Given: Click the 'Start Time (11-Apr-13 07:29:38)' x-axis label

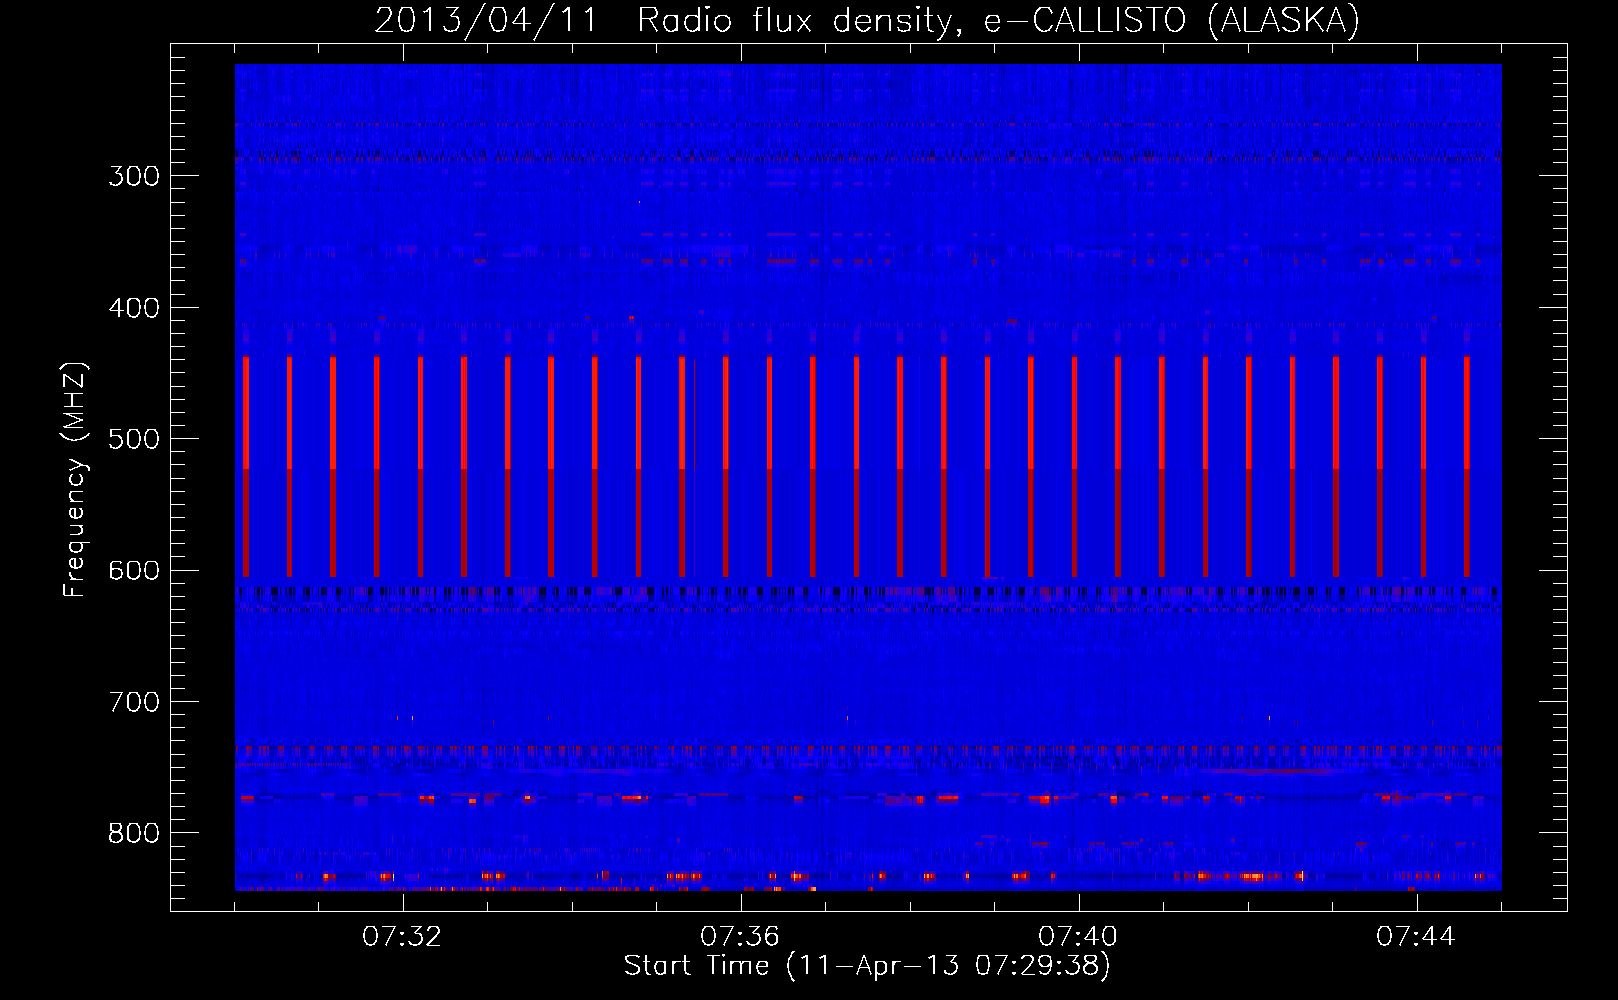Looking at the screenshot, I should click(x=867, y=965).
